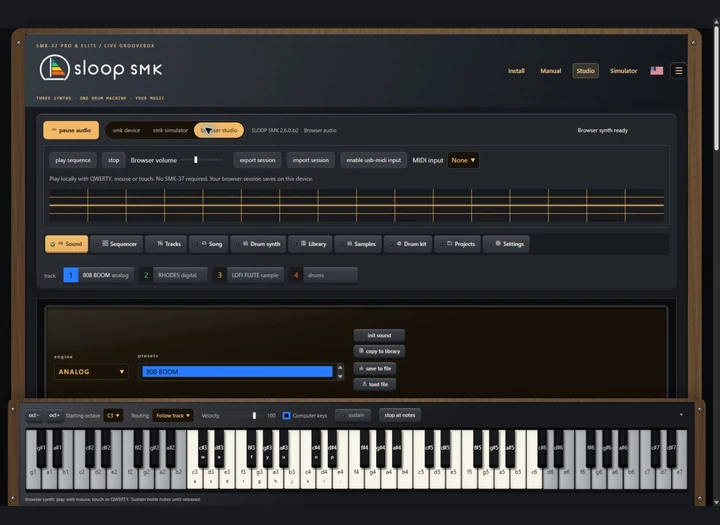The height and width of the screenshot is (525, 720).
Task: Click the 'SLOOP SMK 2.6.0-b2' version text
Action: click(x=275, y=130)
